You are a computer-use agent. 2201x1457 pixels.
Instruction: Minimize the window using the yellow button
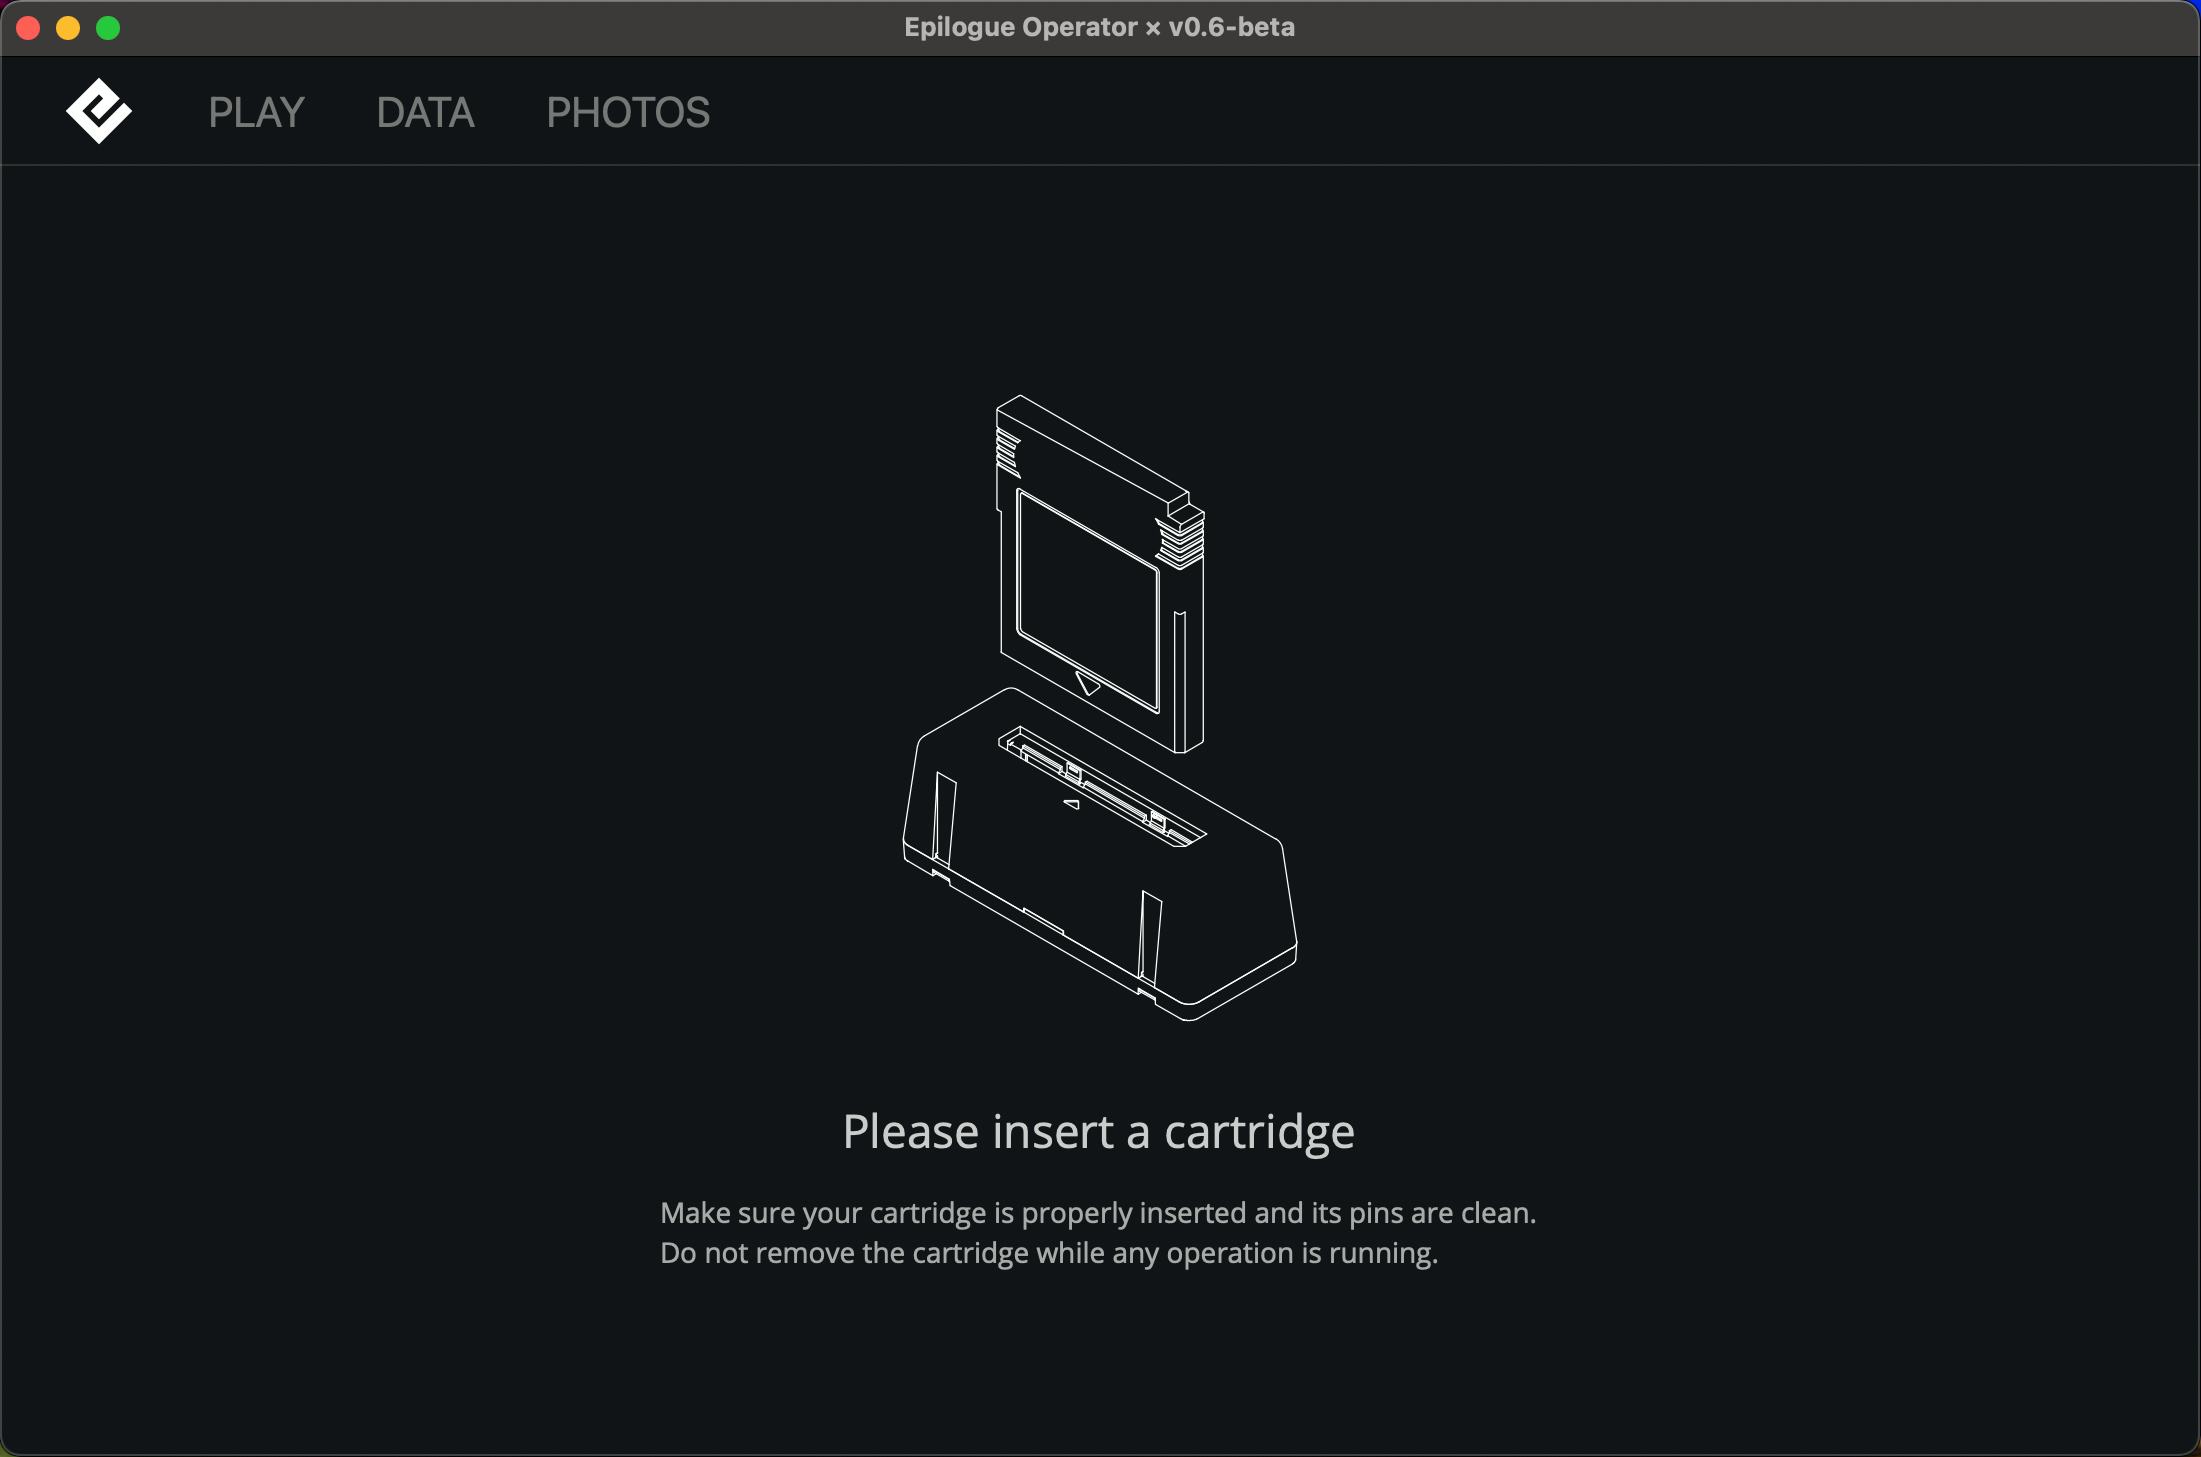(x=68, y=28)
